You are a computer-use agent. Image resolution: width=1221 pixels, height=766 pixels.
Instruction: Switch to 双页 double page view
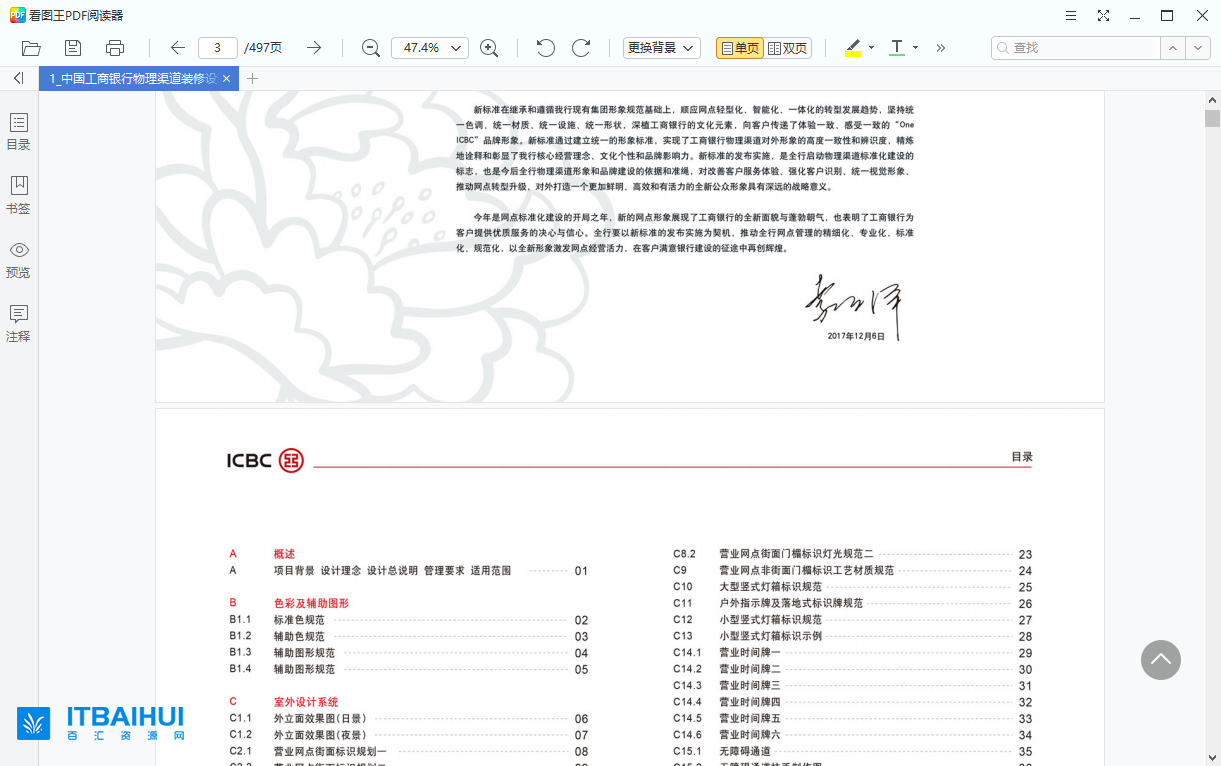click(788, 48)
